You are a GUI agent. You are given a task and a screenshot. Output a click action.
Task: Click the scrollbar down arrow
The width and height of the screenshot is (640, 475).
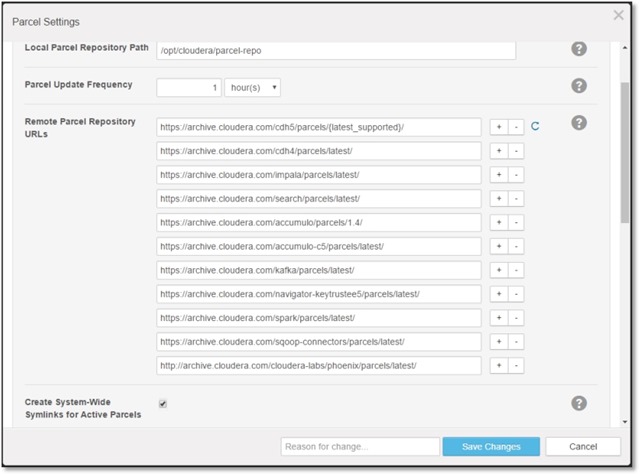pos(625,422)
